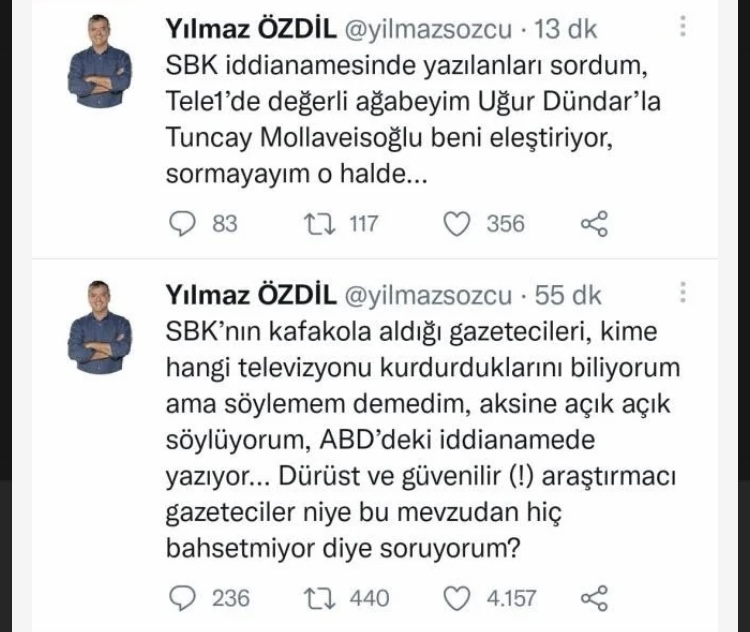Reply to the tweet with 236 replies
750x632 pixels.
pos(182,598)
